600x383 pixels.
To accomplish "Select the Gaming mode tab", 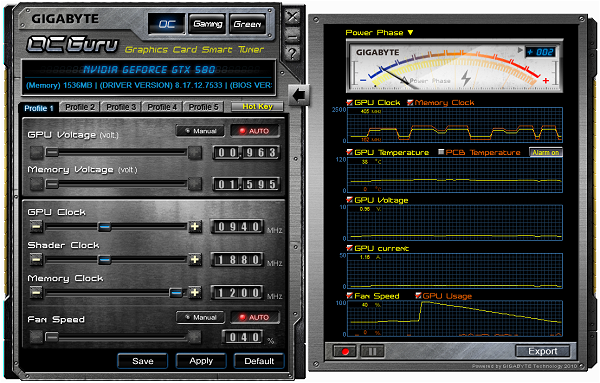I will (207, 24).
